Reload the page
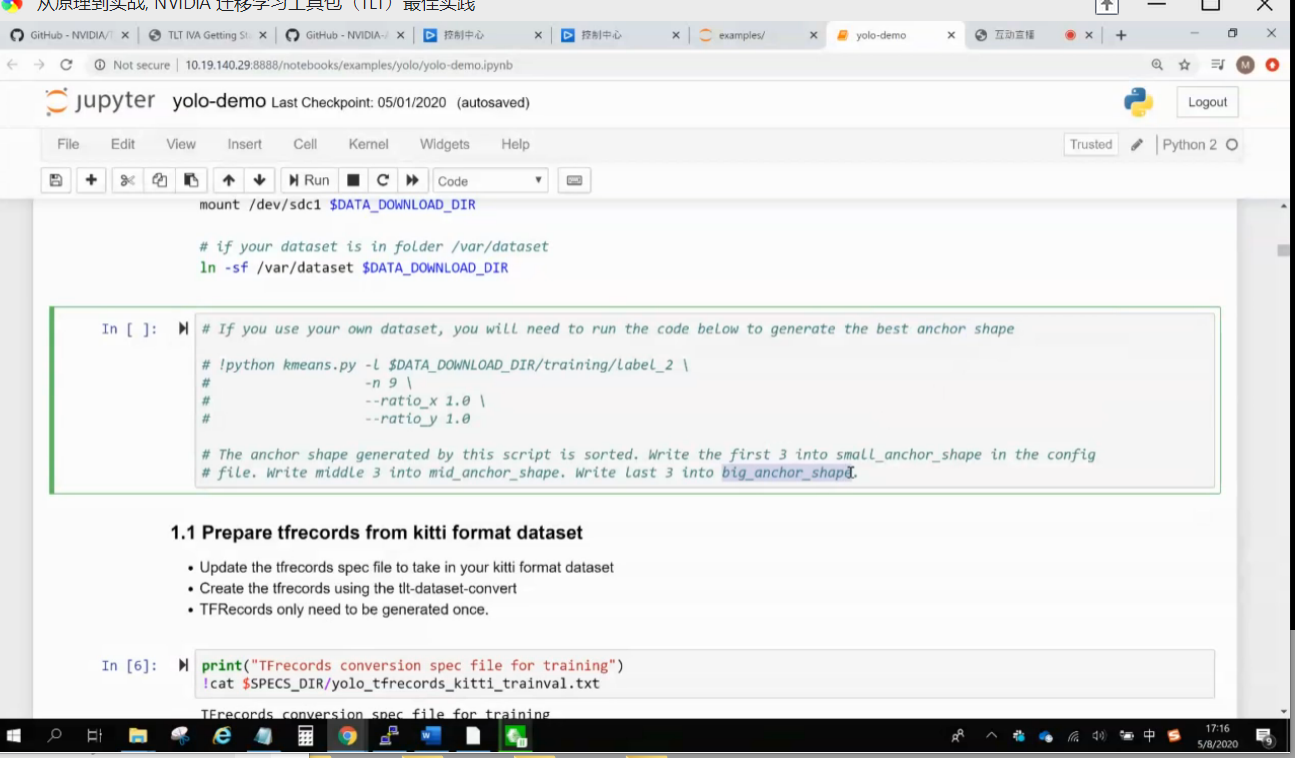The width and height of the screenshot is (1295, 758). click(x=66, y=65)
